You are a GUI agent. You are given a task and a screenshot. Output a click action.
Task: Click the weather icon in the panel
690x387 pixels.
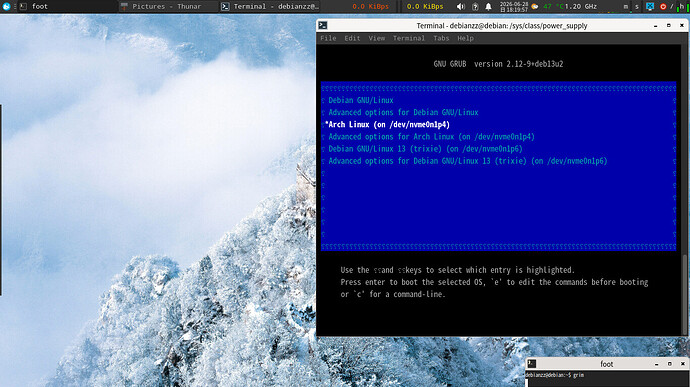[x=535, y=6]
